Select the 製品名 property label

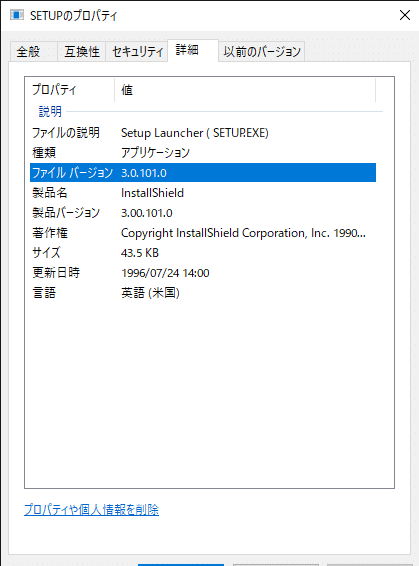tap(49, 193)
